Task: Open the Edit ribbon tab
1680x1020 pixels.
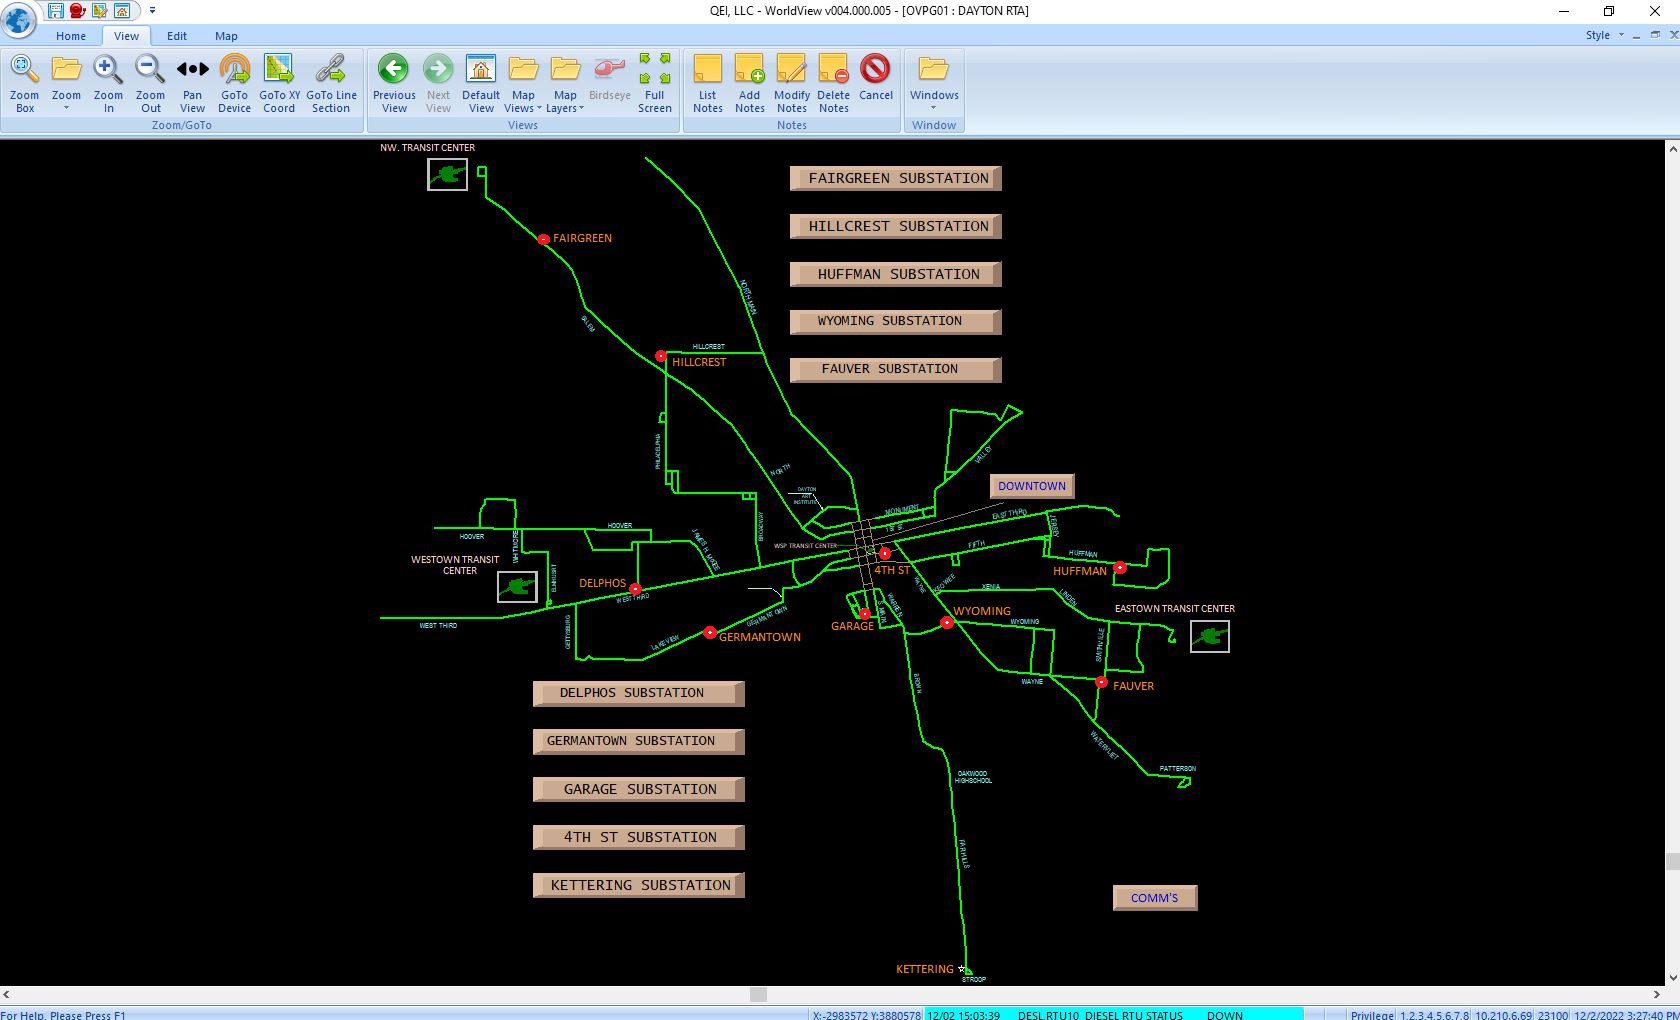Action: point(177,36)
